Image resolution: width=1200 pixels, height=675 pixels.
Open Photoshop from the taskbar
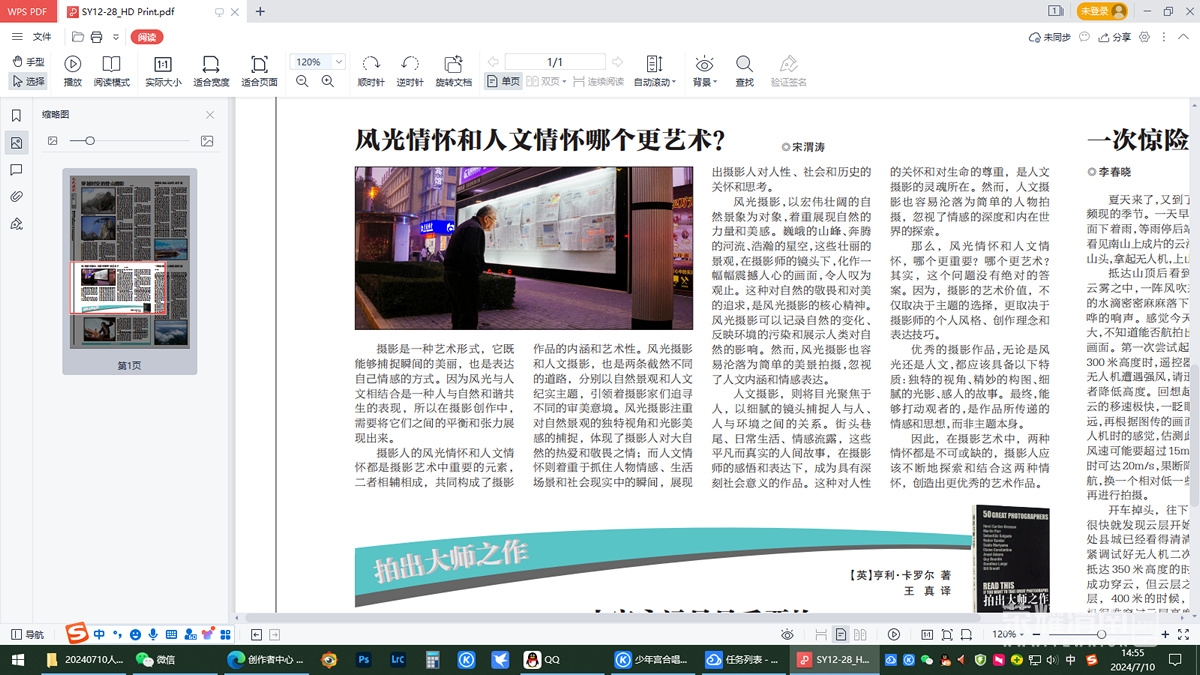pyautogui.click(x=364, y=660)
